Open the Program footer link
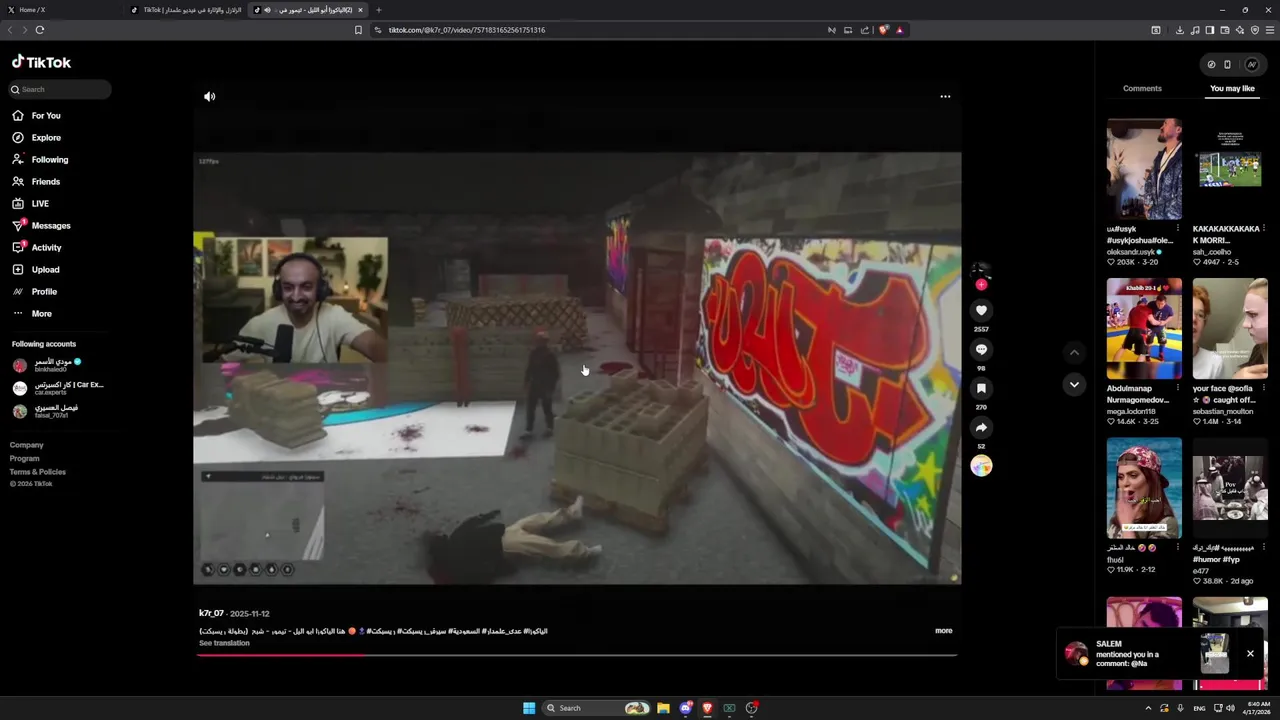 click(x=25, y=458)
